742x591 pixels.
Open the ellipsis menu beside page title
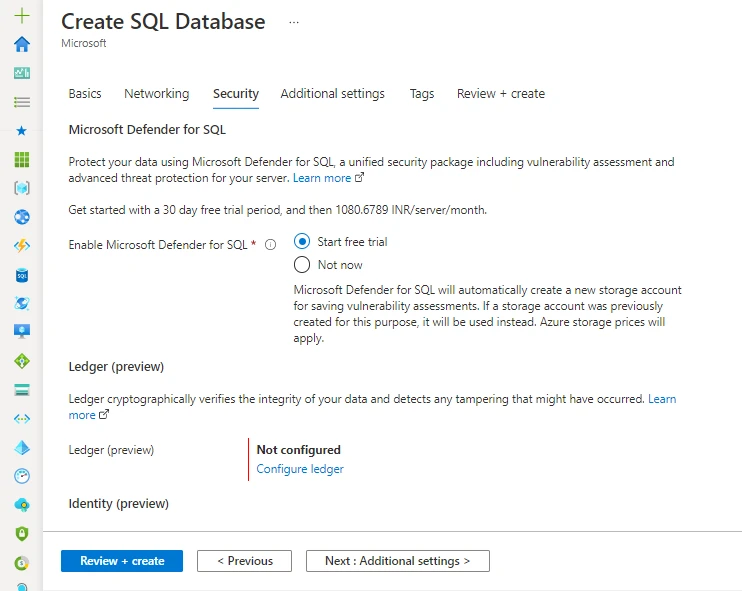(294, 22)
